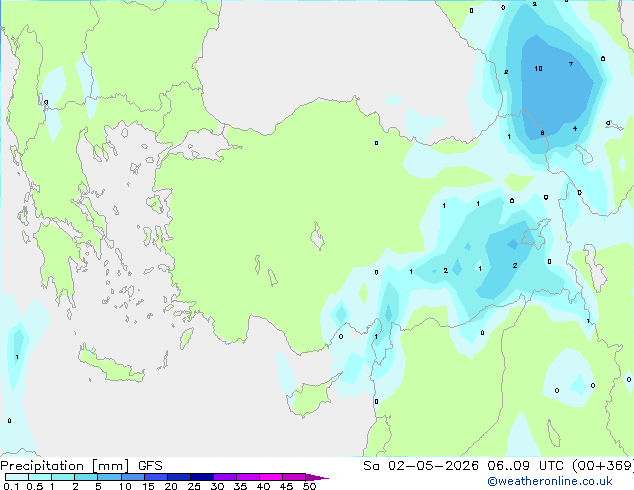Image resolution: width=634 pixels, height=490 pixels.
Task: Click the '10' precipitation value on the map
Action: (x=538, y=69)
